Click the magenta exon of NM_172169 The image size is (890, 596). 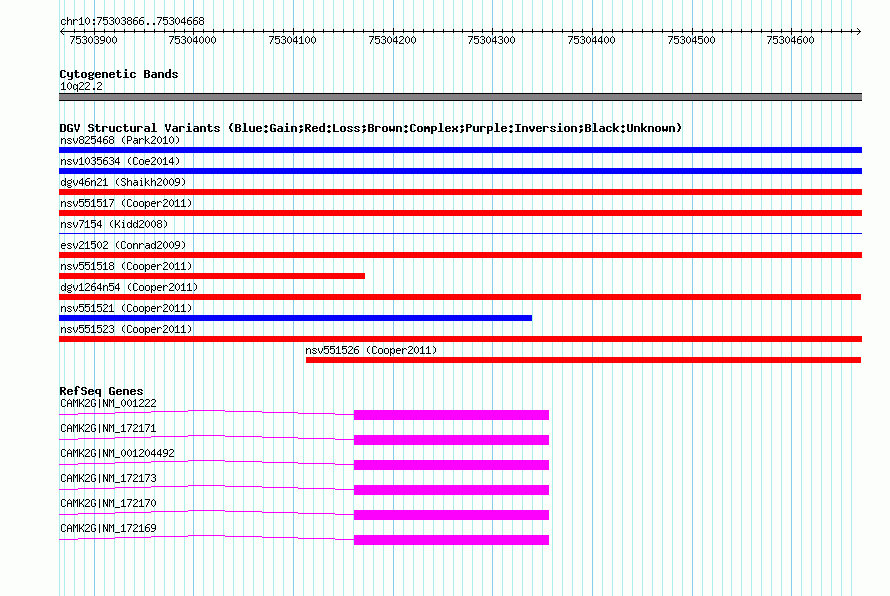click(451, 540)
